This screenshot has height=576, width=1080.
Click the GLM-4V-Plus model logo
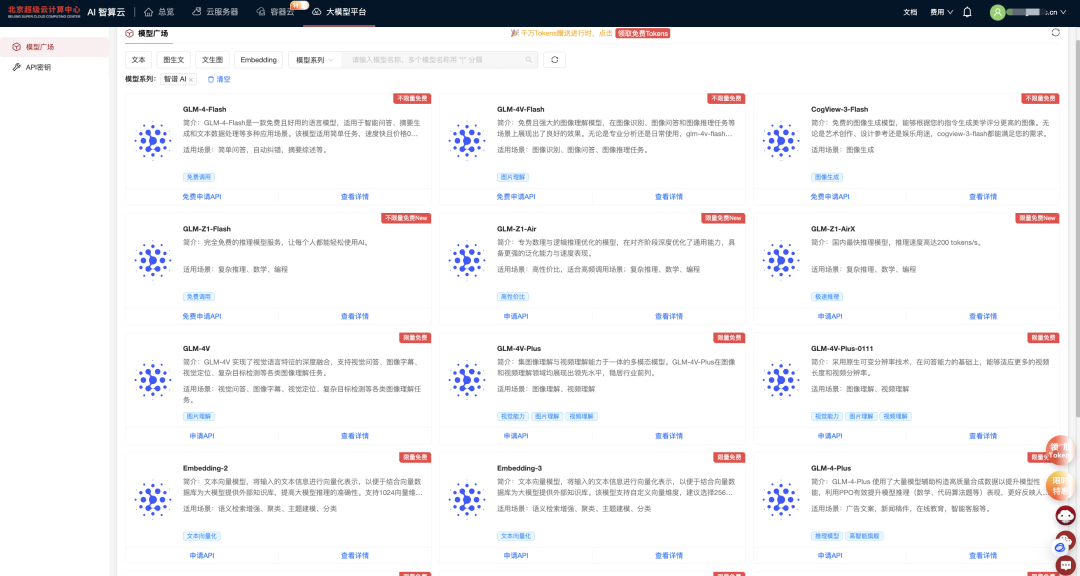tap(467, 381)
